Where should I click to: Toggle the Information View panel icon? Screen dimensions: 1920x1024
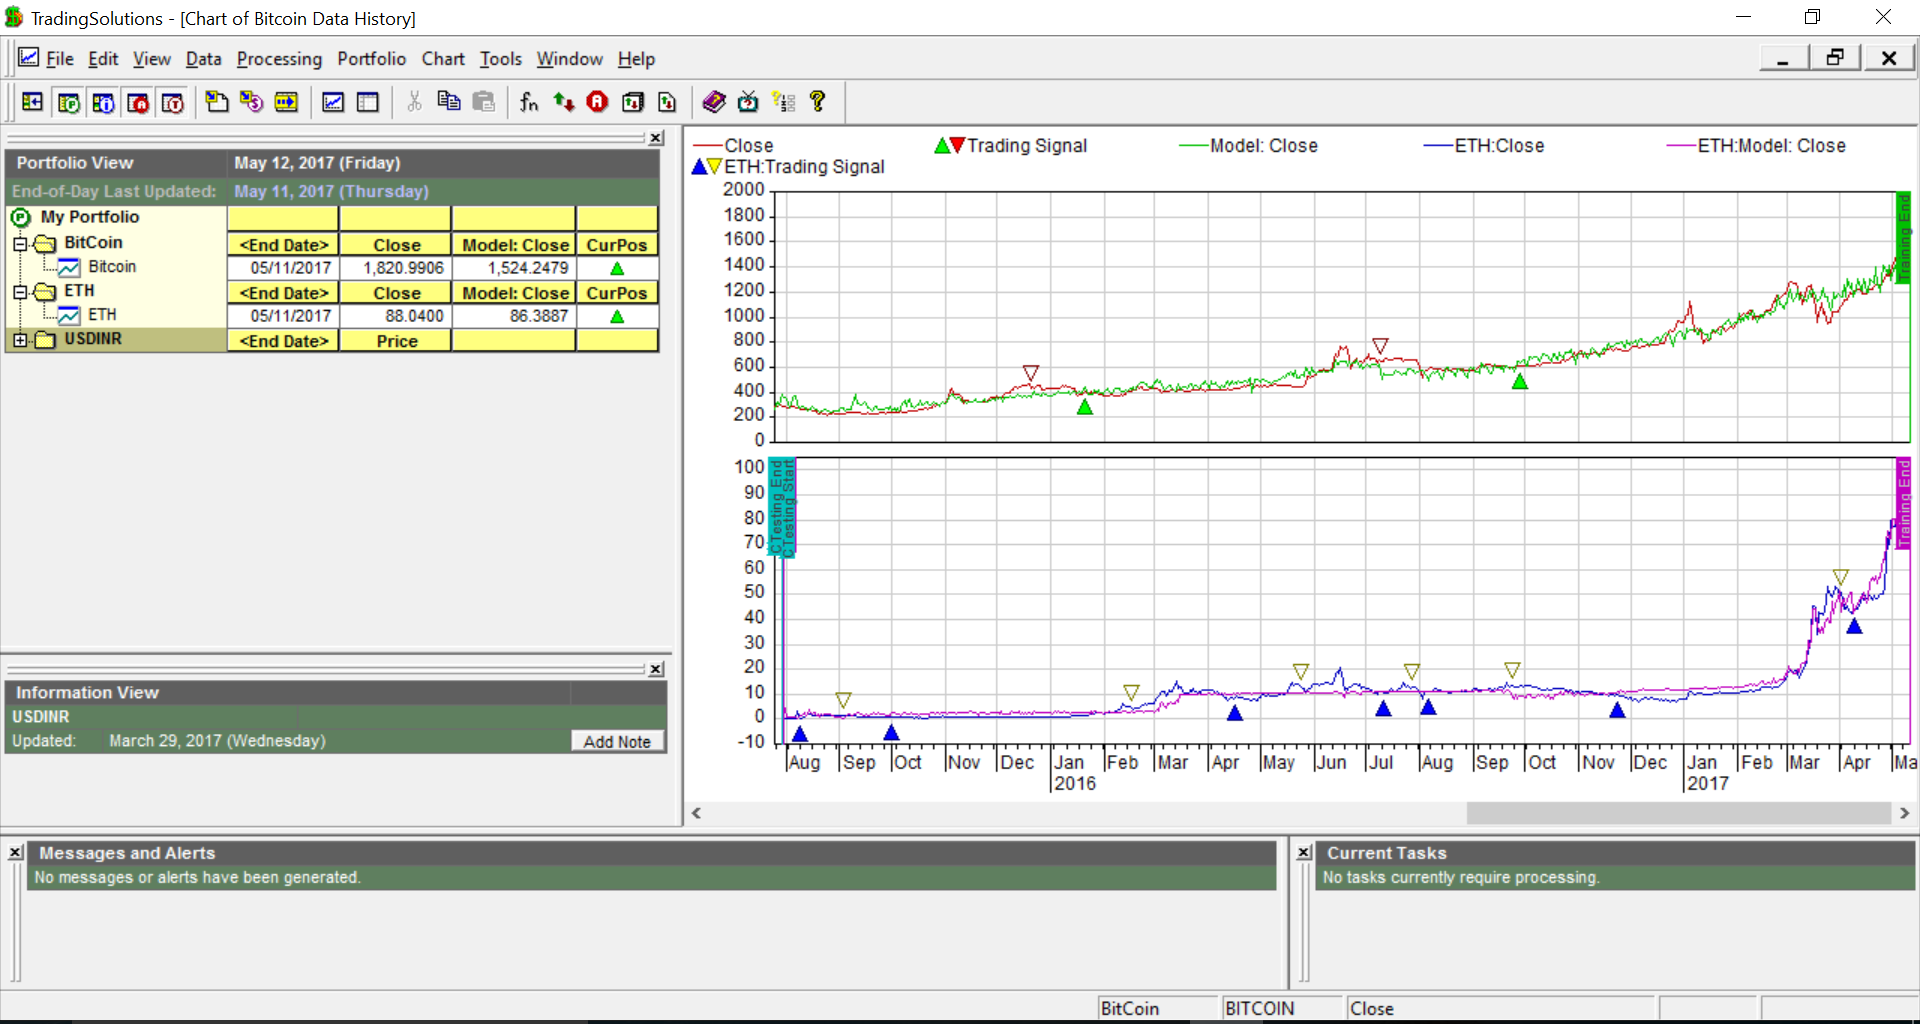pos(103,102)
